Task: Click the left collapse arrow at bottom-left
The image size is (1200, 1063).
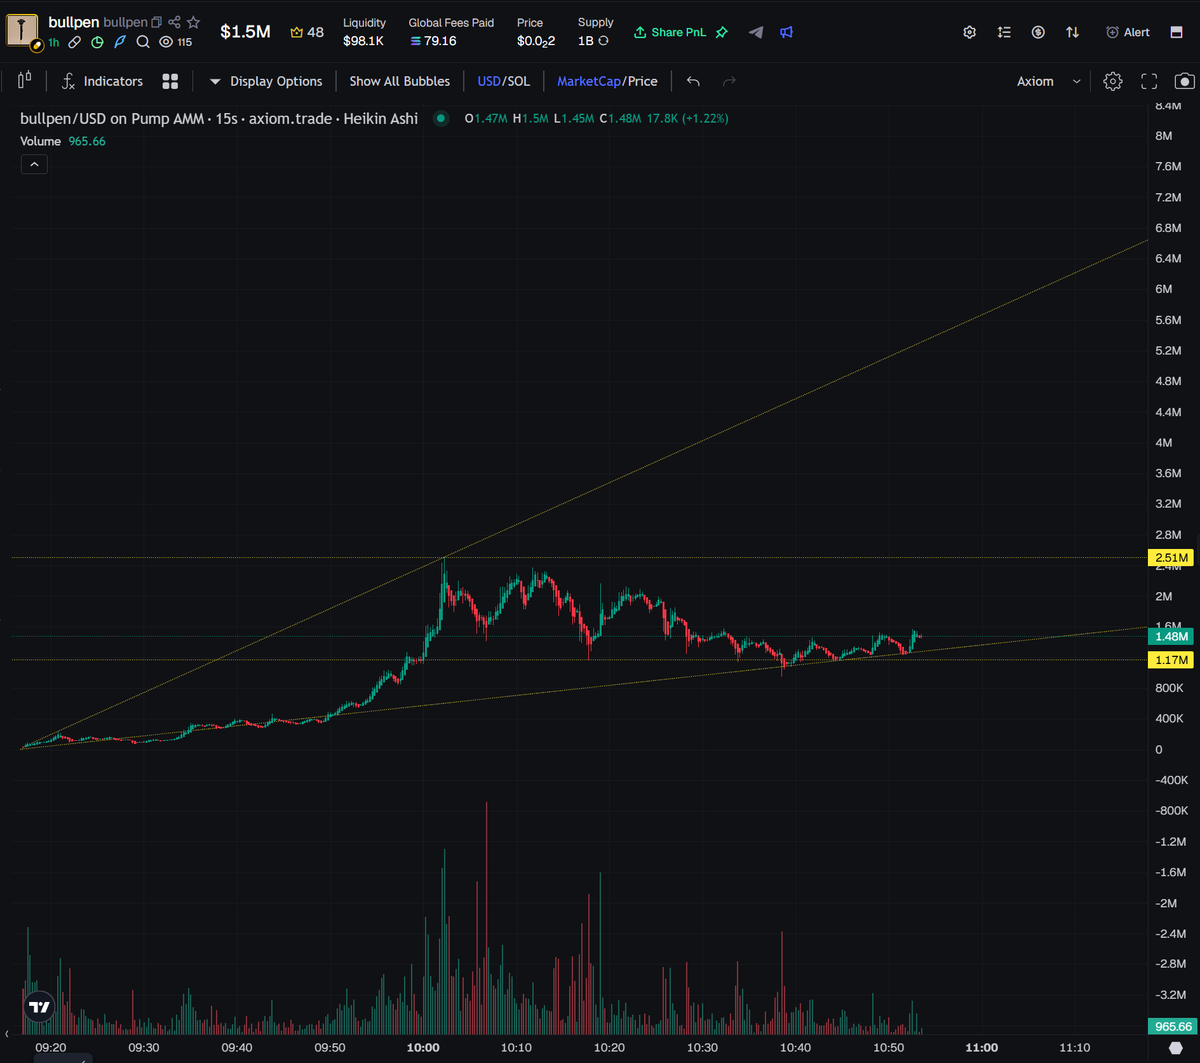Action: pyautogui.click(x=7, y=1032)
